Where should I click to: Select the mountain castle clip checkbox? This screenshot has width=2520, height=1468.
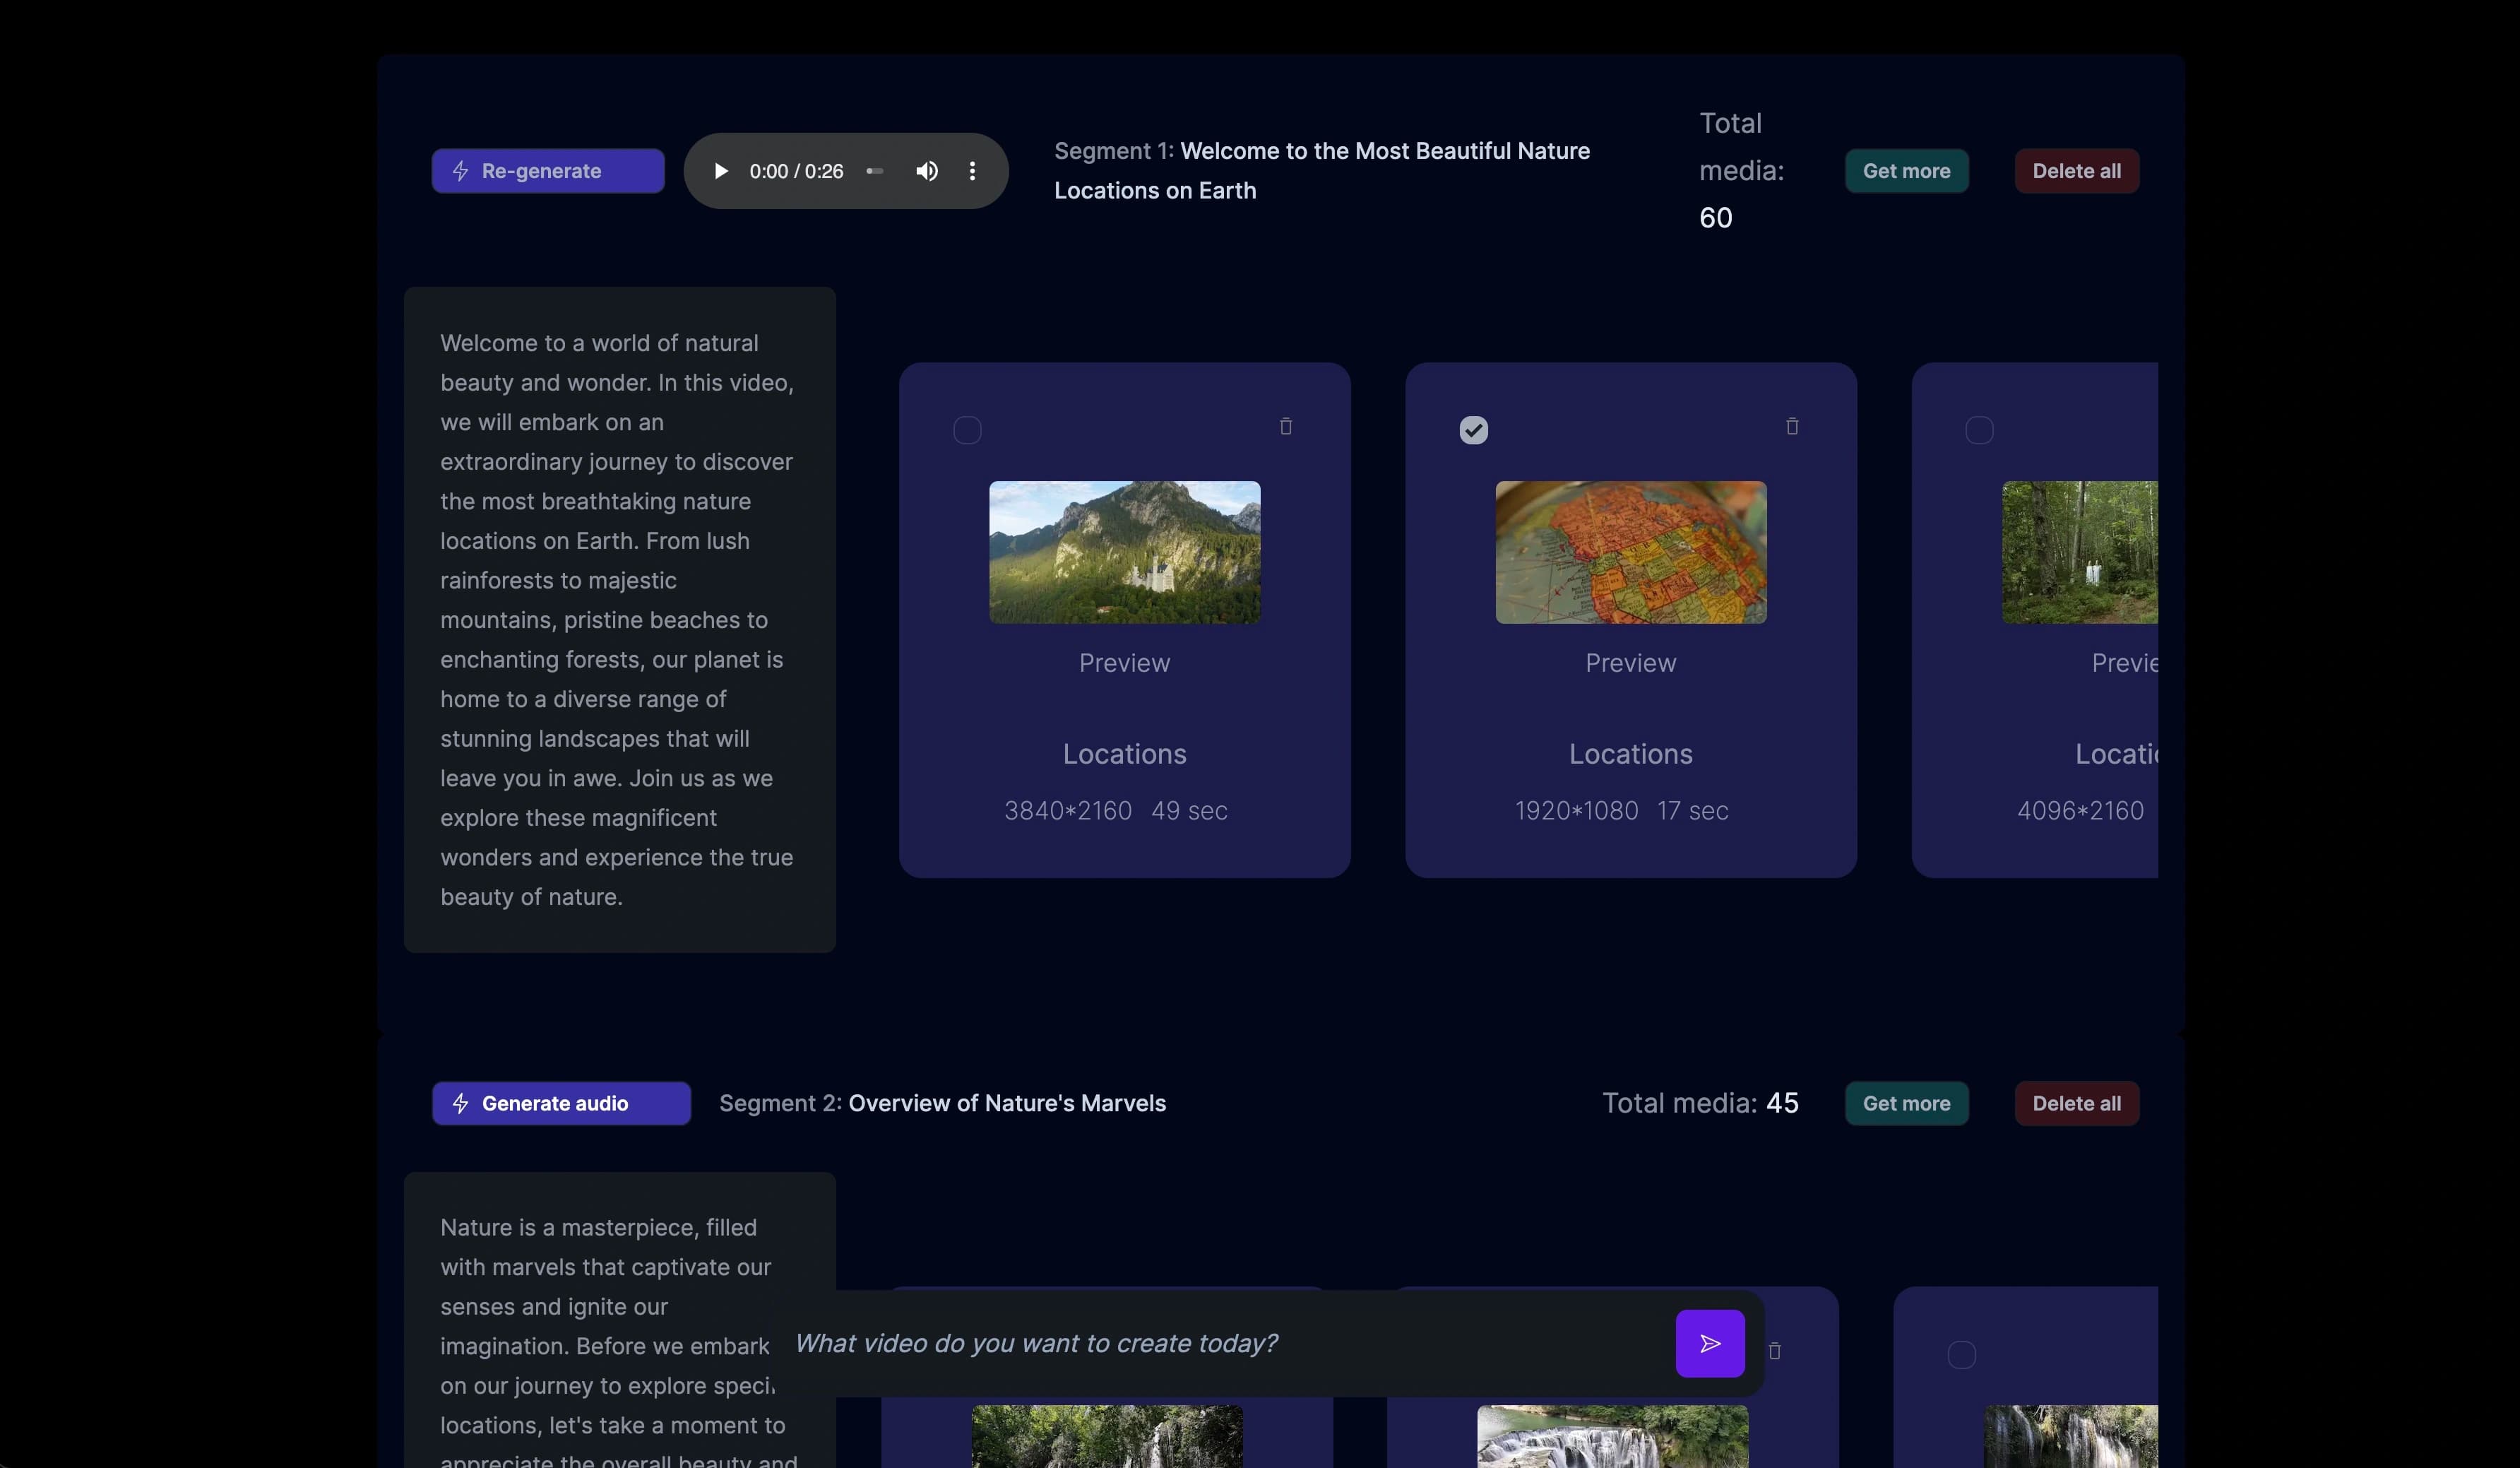click(967, 430)
